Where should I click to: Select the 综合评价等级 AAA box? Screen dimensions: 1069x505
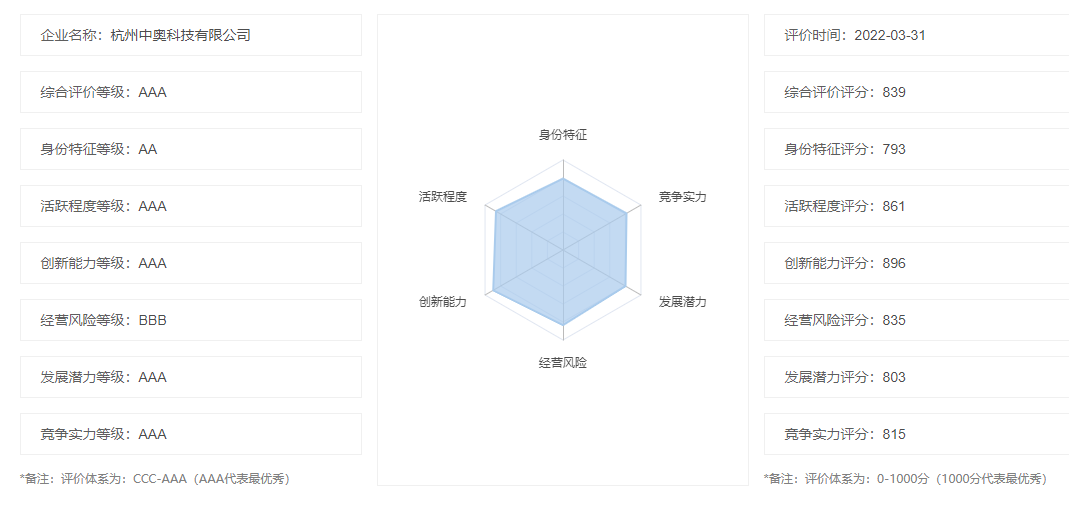(191, 92)
